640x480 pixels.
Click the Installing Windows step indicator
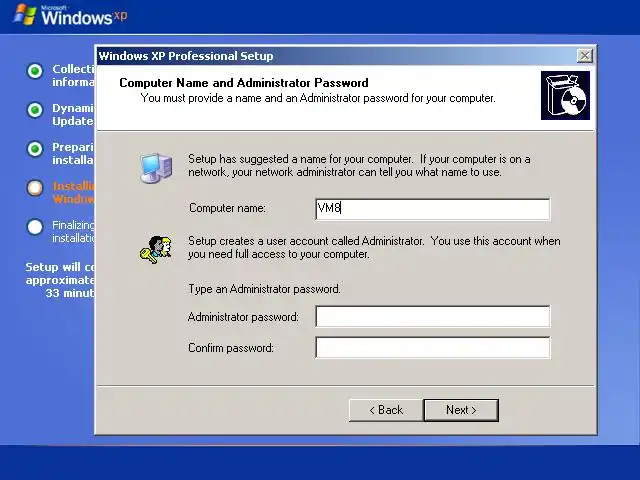click(35, 188)
